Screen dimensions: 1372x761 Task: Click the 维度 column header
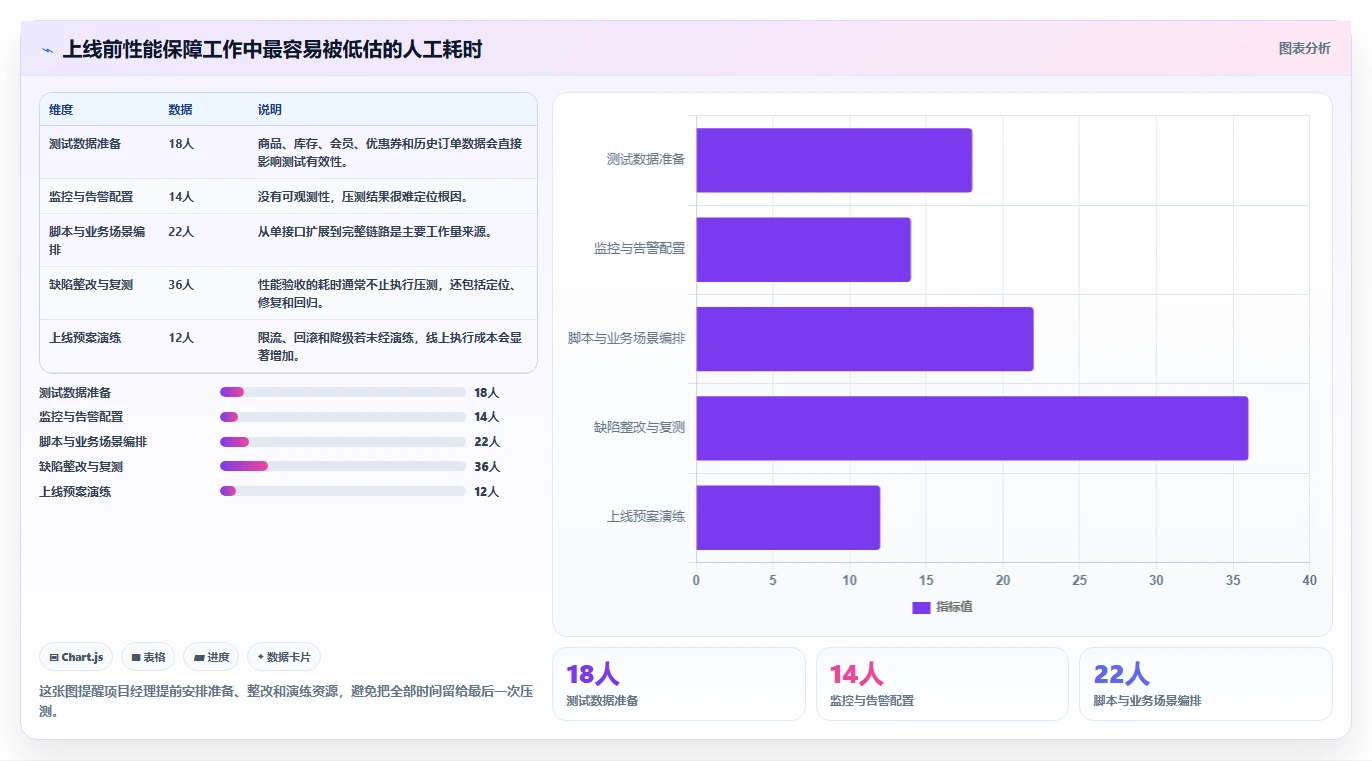pyautogui.click(x=61, y=110)
